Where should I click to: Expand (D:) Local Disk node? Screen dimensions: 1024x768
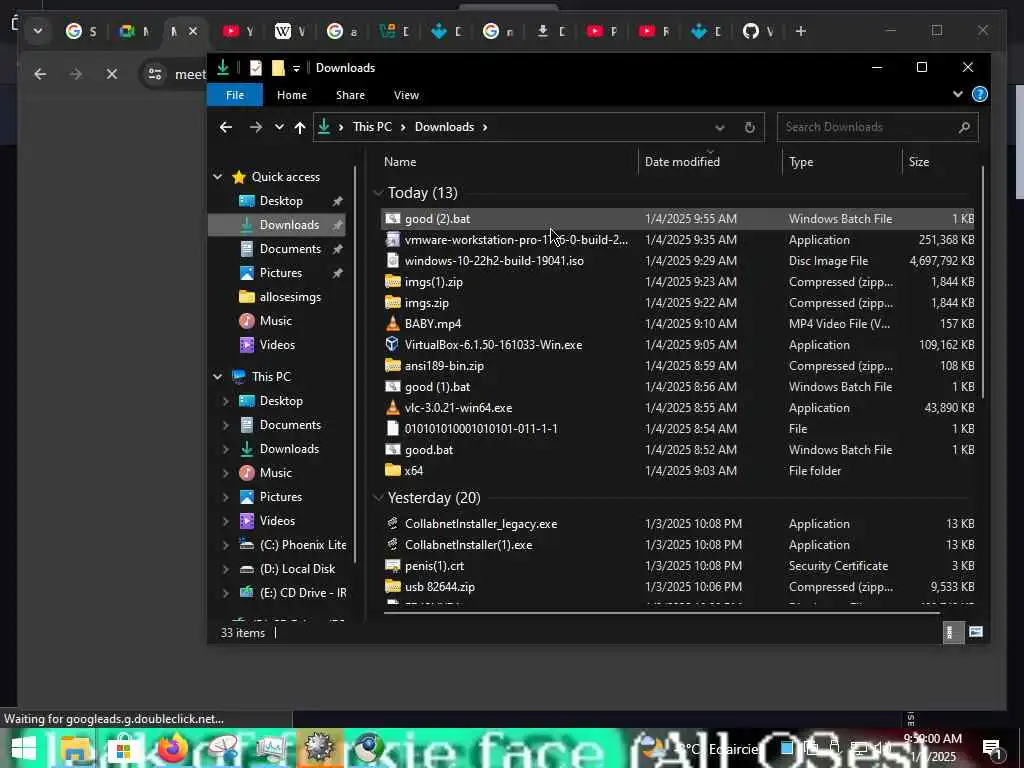point(225,569)
